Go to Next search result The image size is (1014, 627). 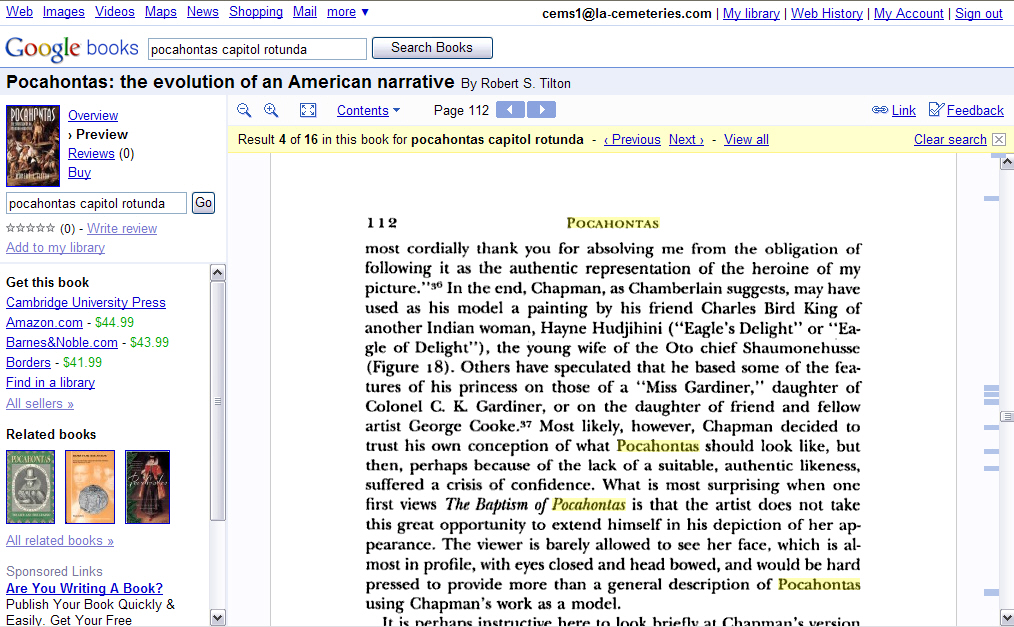(x=686, y=140)
